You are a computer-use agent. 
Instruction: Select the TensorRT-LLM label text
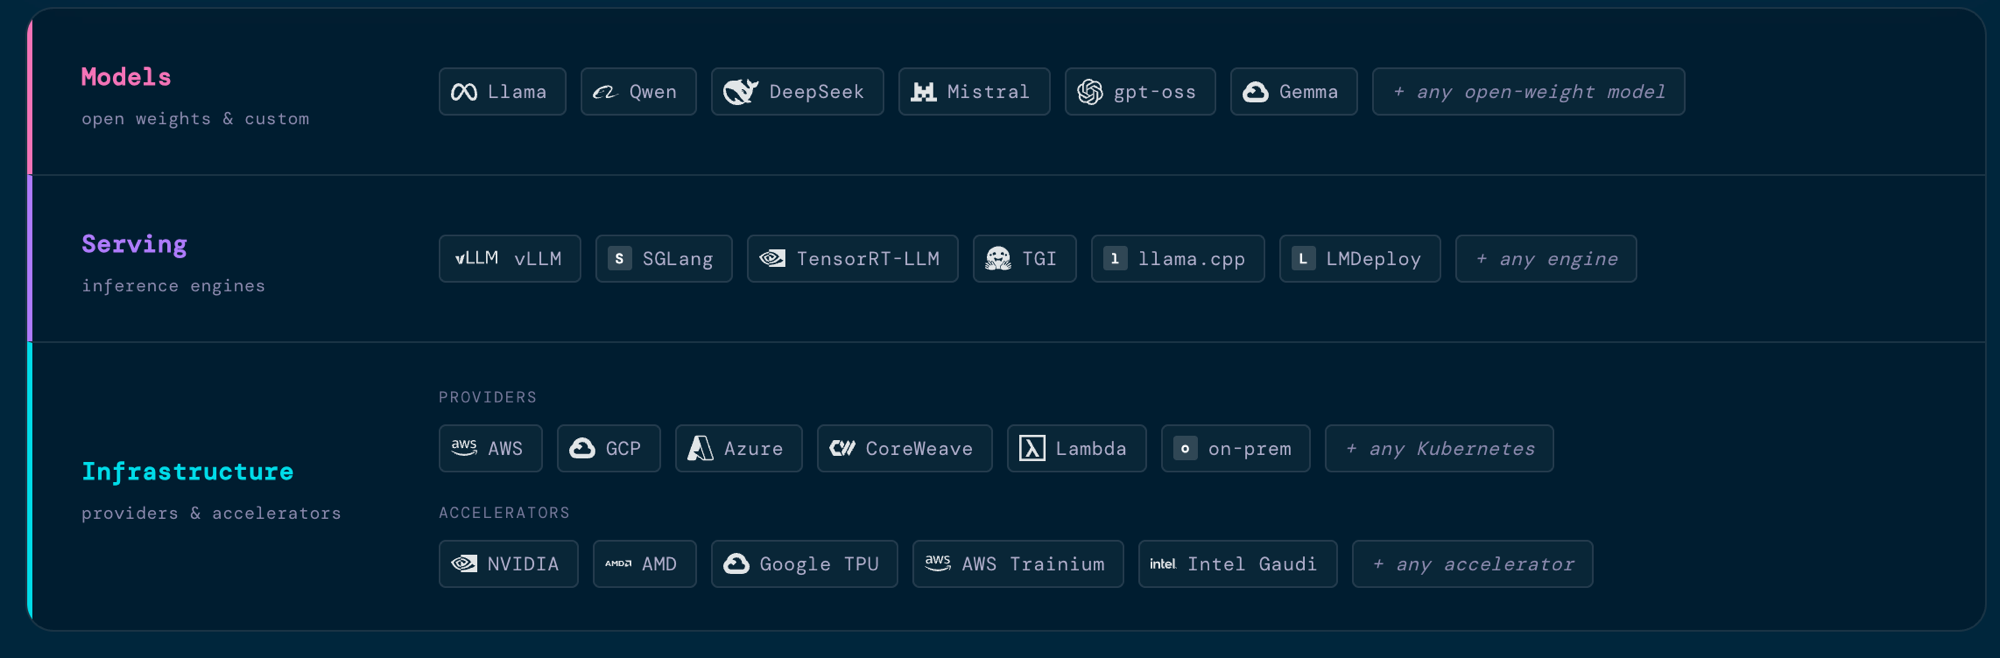pyautogui.click(x=868, y=259)
